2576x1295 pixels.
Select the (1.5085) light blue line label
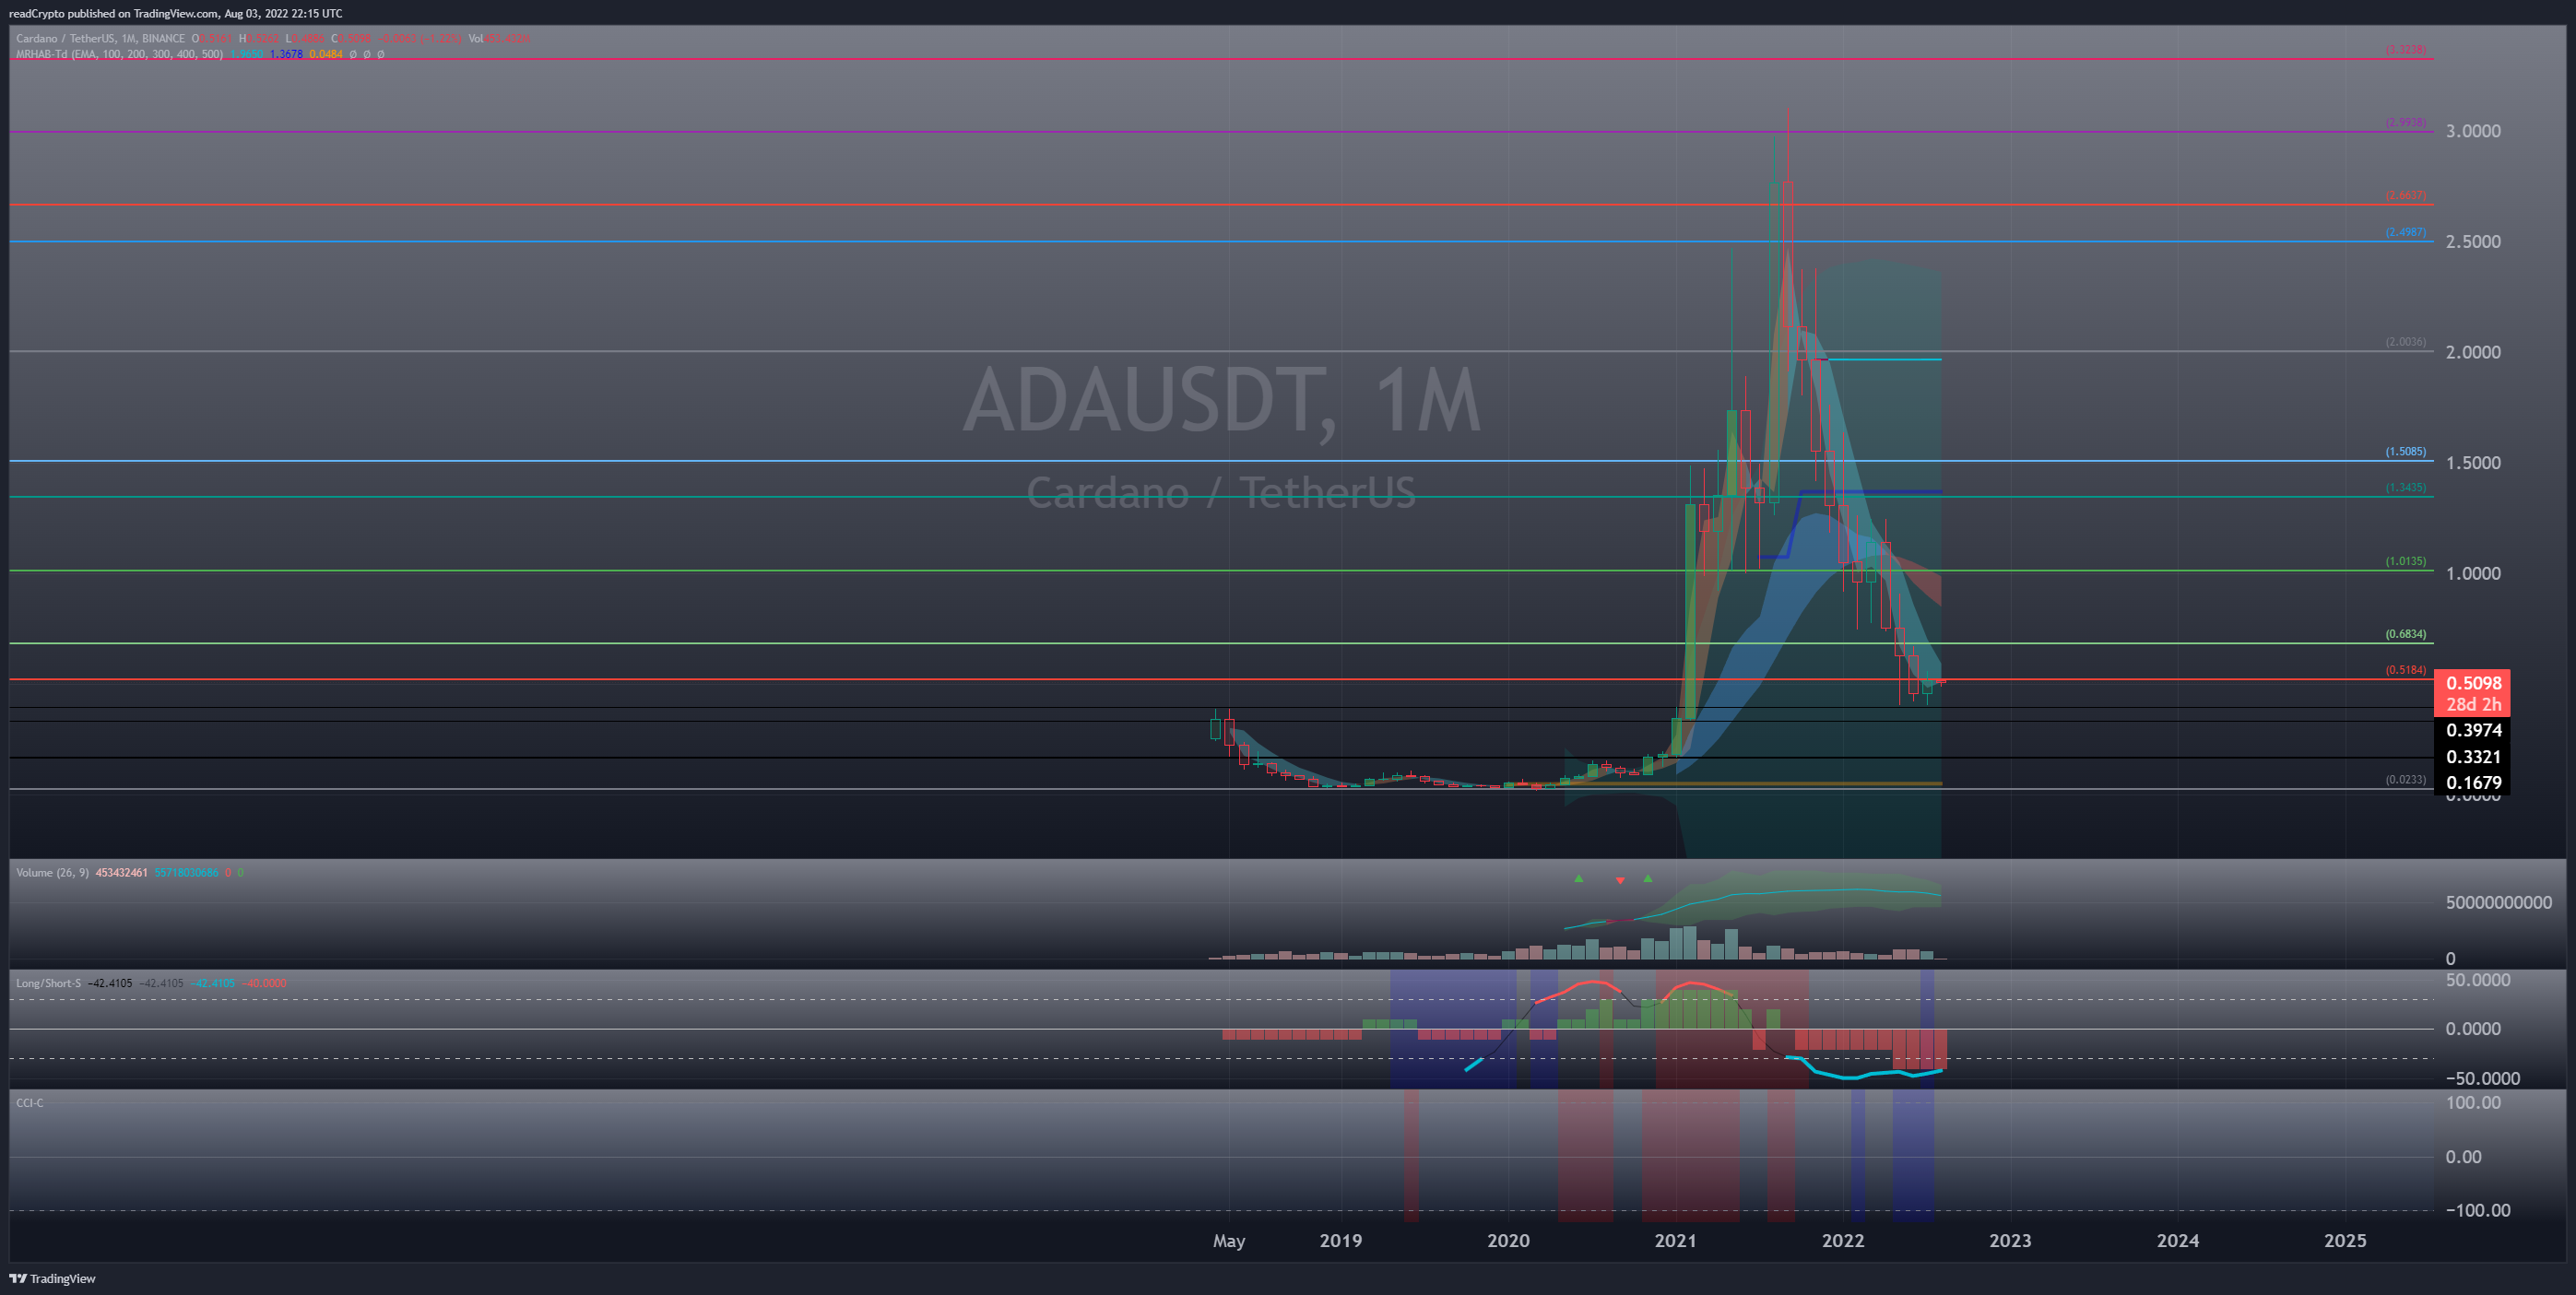coord(2405,452)
